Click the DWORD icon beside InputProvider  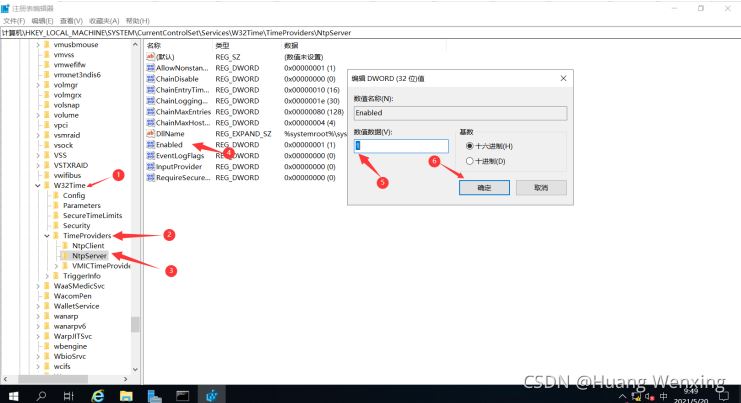[150, 167]
